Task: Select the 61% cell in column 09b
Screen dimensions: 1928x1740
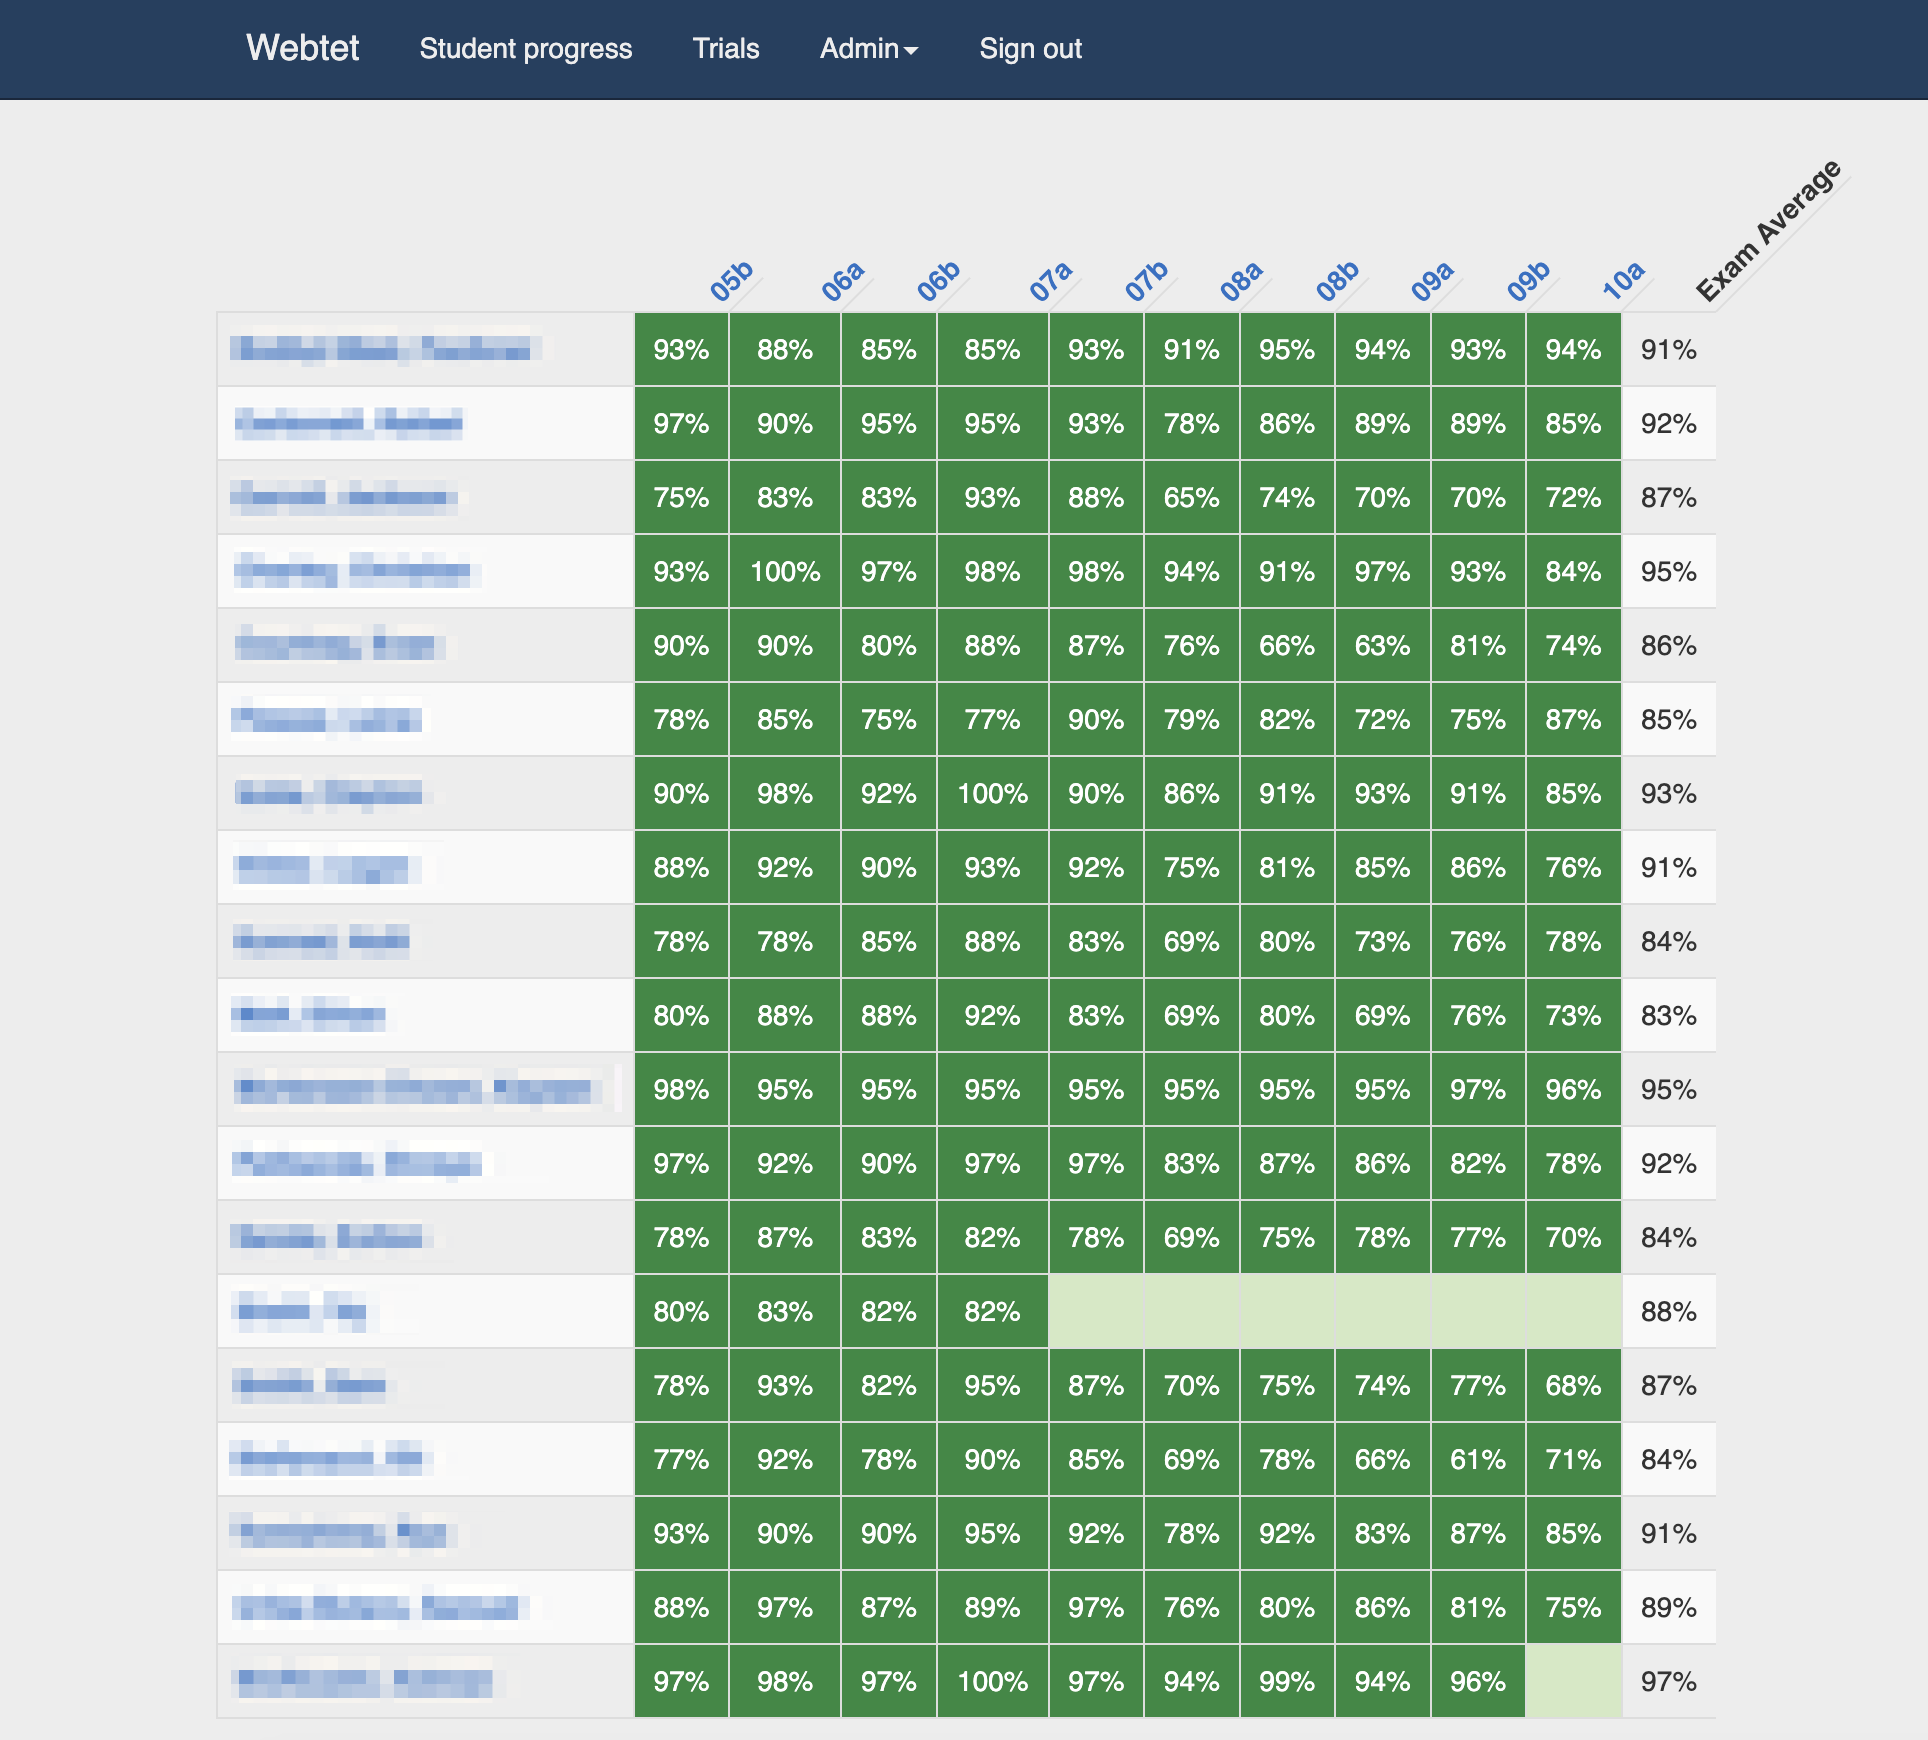Action: (1478, 1459)
